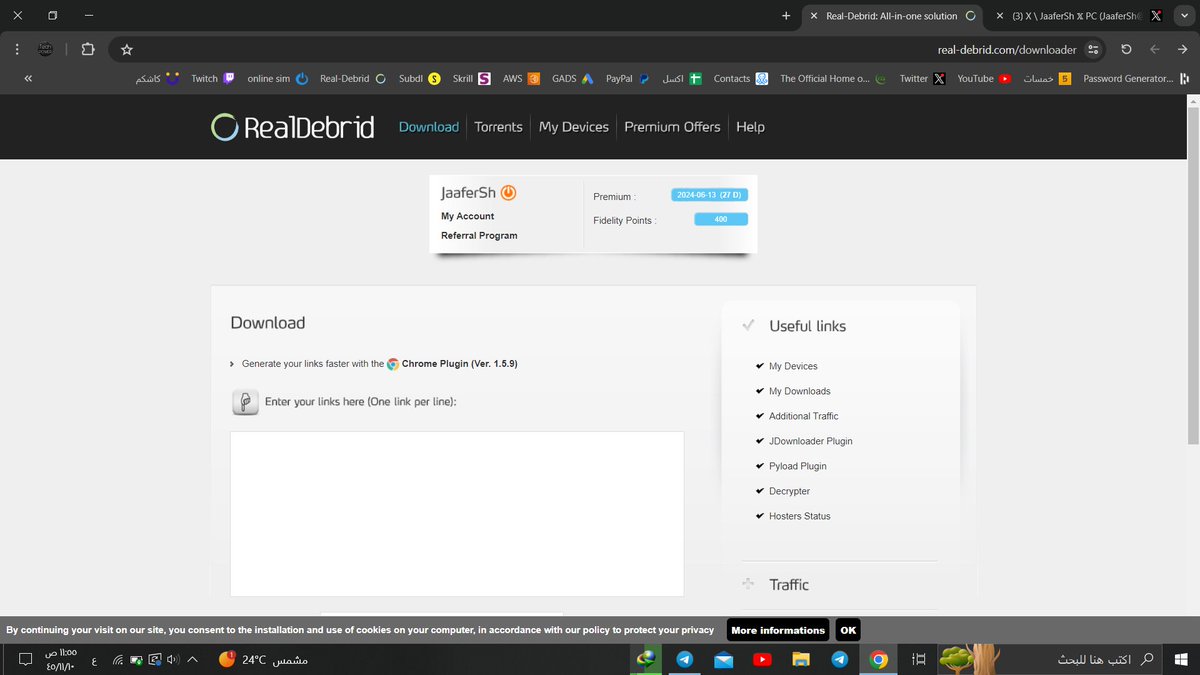The height and width of the screenshot is (675, 1200).
Task: Click the premium expiry date badge
Action: coord(709,195)
